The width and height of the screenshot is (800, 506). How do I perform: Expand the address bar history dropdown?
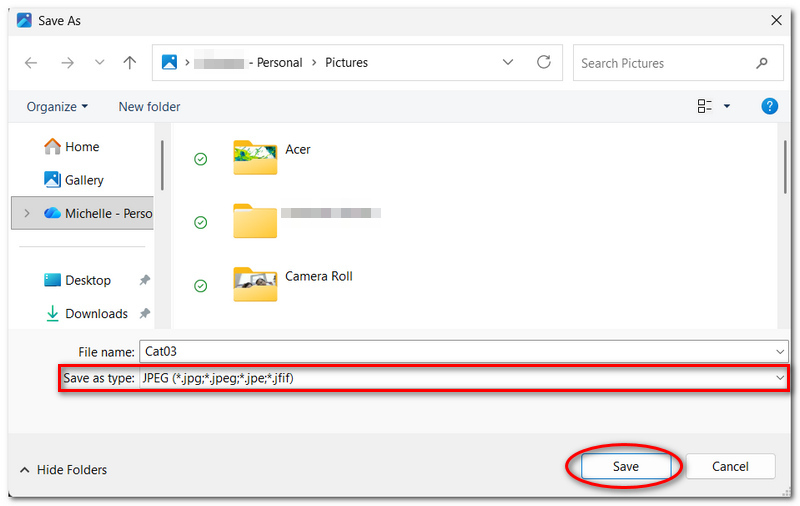point(508,62)
